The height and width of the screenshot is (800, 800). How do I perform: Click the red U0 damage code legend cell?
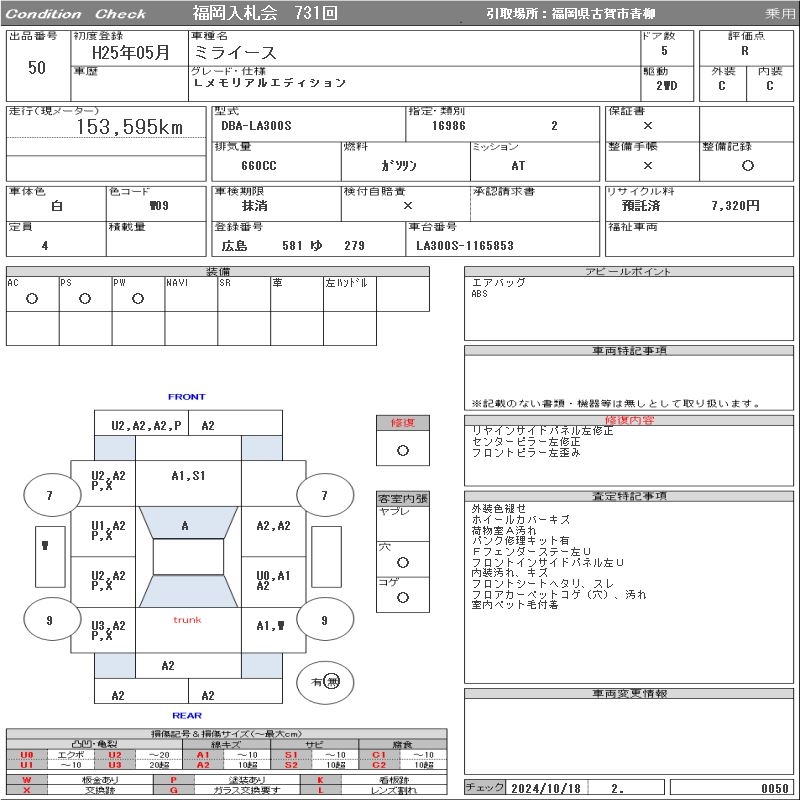(27, 755)
